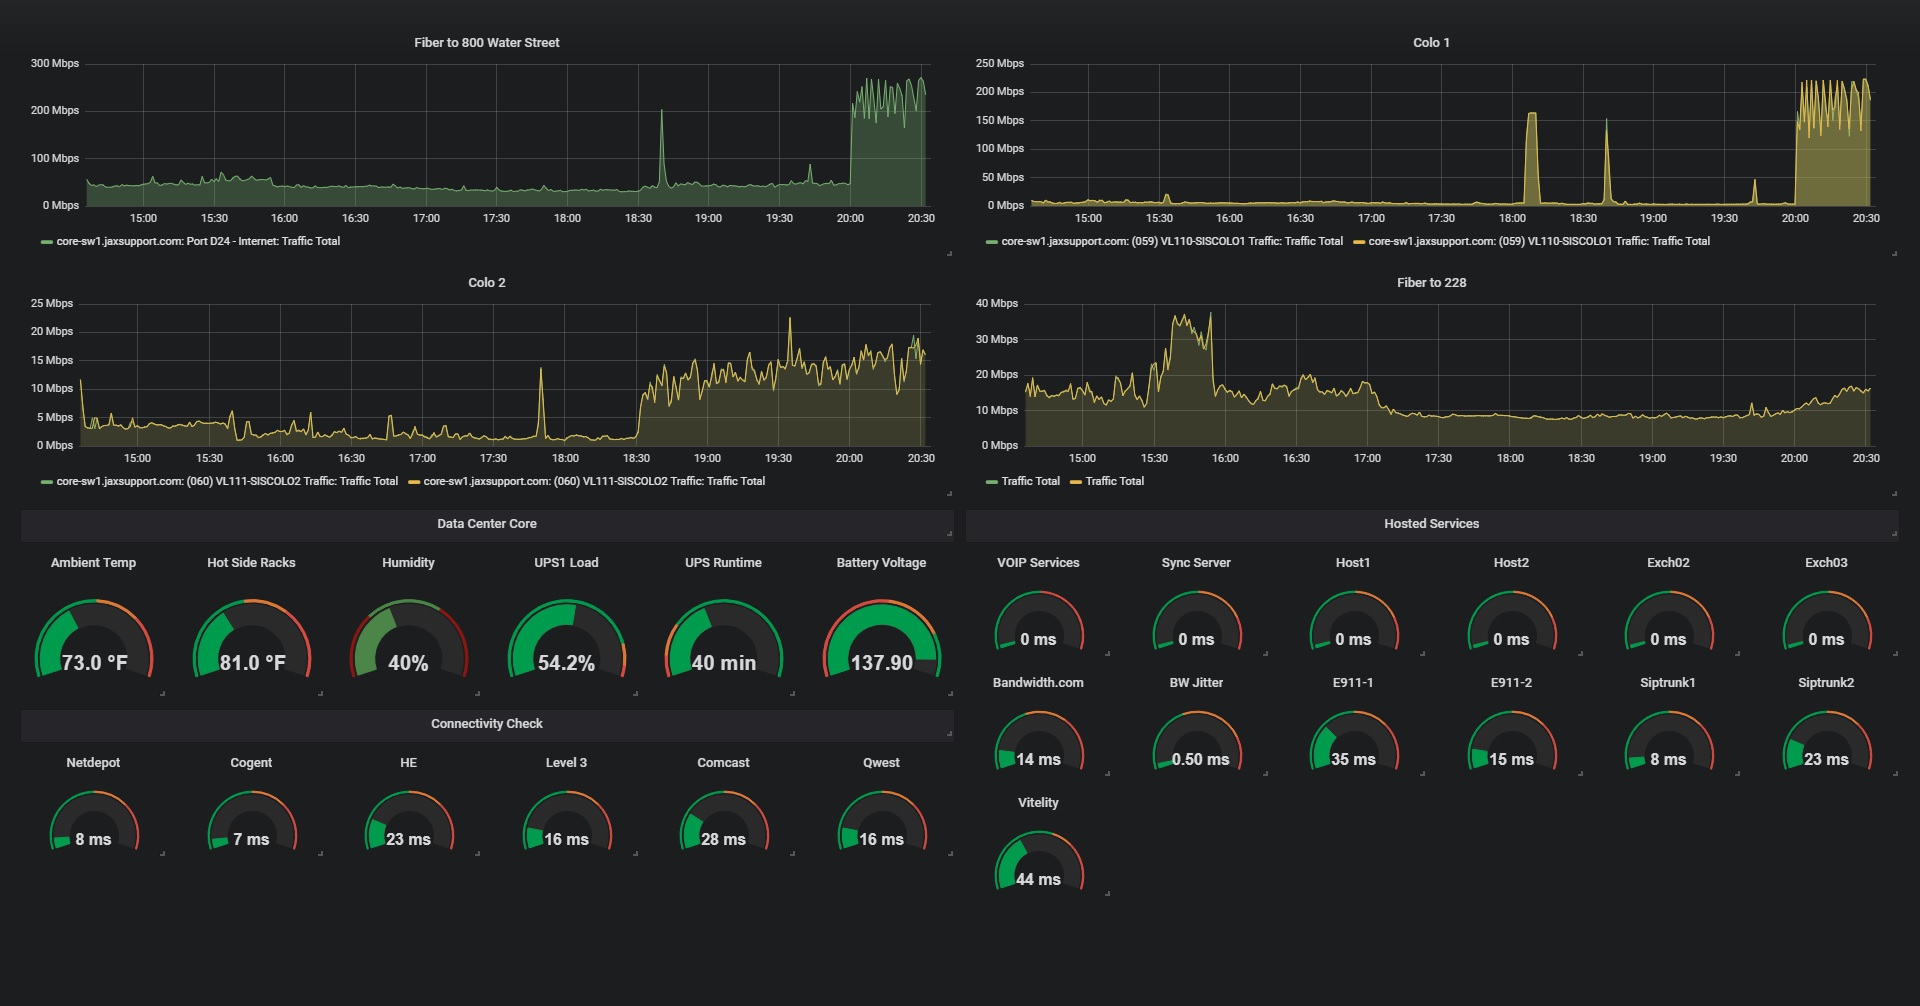The height and width of the screenshot is (1006, 1920).
Task: Open the Colo 2 panel title menu
Action: pyautogui.click(x=487, y=282)
